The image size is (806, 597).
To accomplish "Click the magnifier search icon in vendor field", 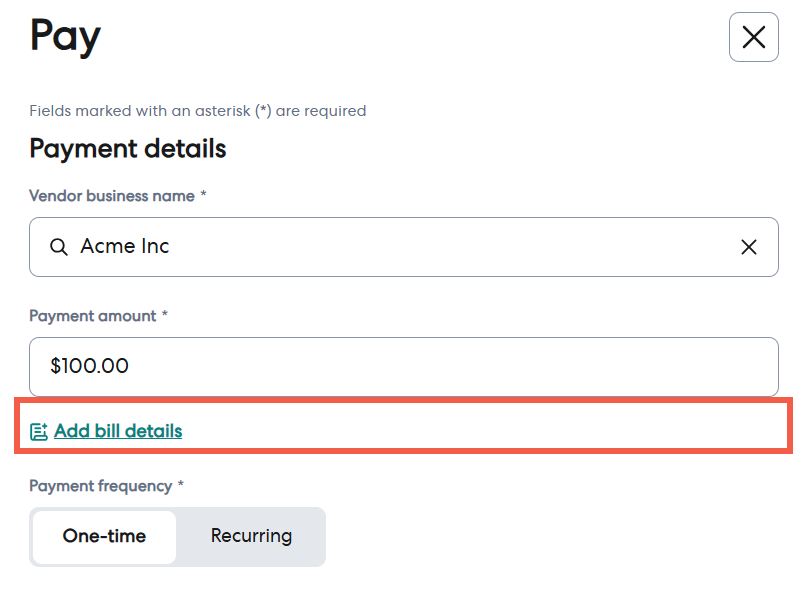I will tap(59, 247).
